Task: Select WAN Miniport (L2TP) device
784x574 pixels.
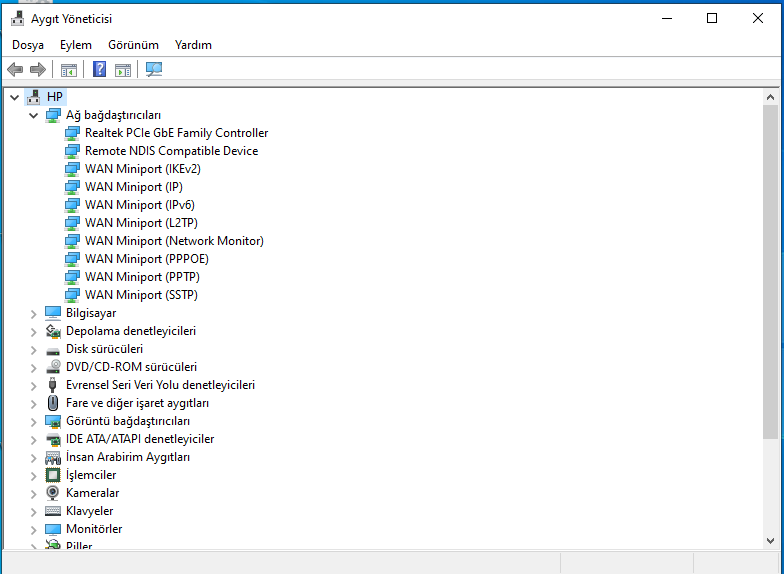Action: coord(141,223)
